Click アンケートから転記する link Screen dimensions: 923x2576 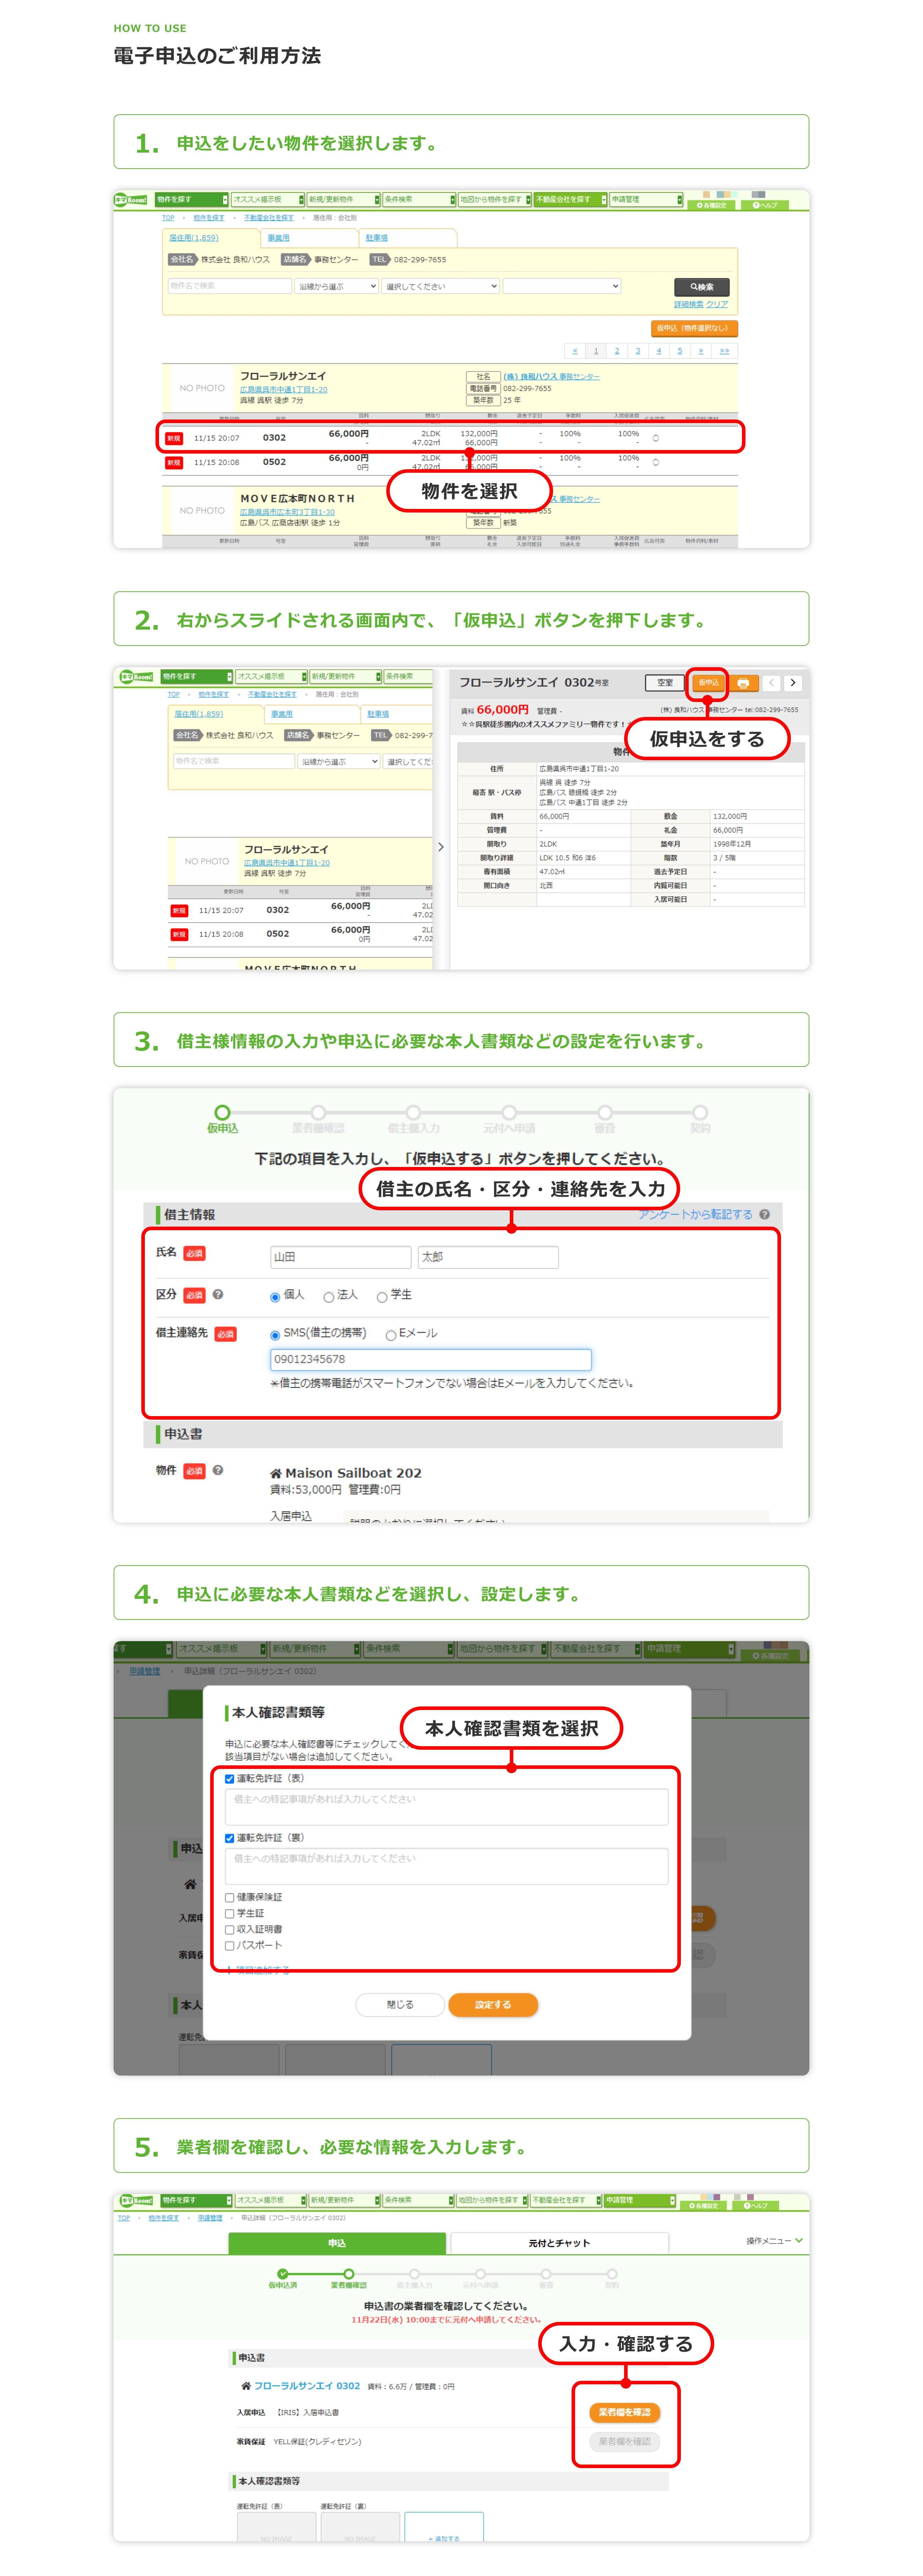pos(696,1214)
